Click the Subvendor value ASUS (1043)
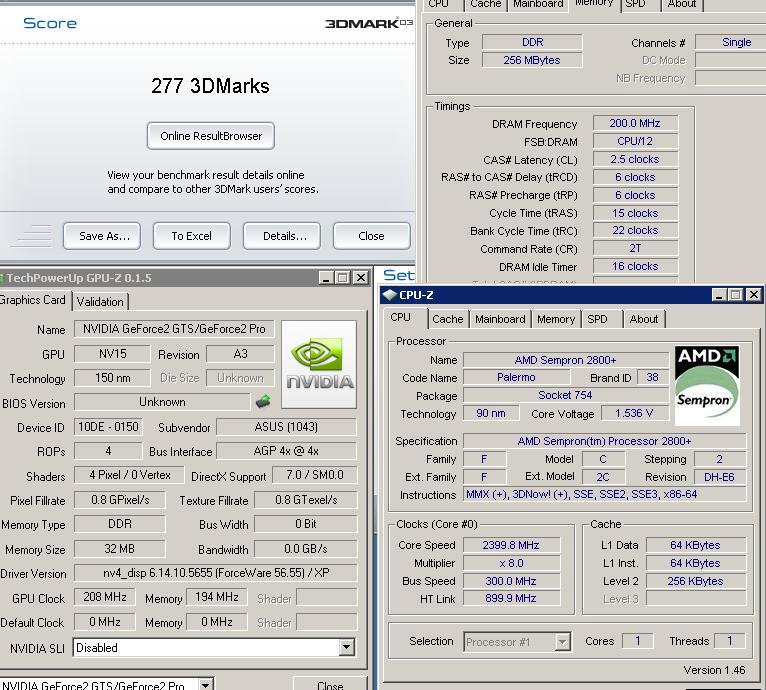Viewport: 766px width, 690px height. [286, 427]
